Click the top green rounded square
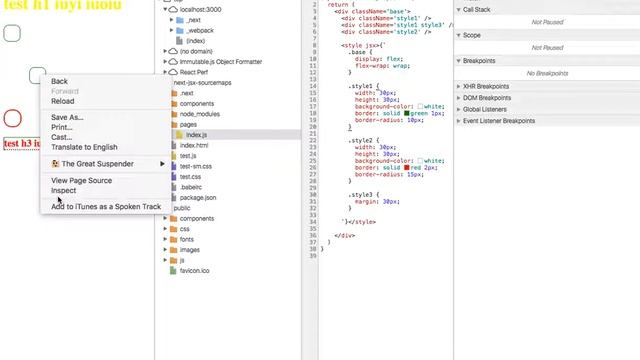Screen dimensions: 640x360 tap(12, 33)
